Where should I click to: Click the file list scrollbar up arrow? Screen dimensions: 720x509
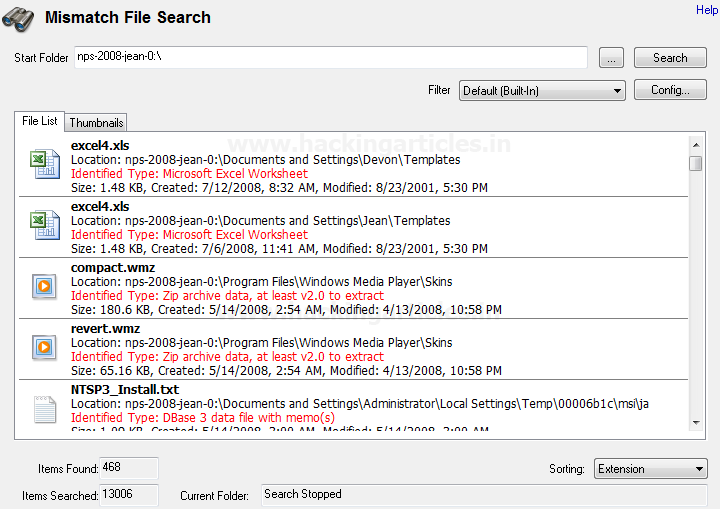pos(695,146)
